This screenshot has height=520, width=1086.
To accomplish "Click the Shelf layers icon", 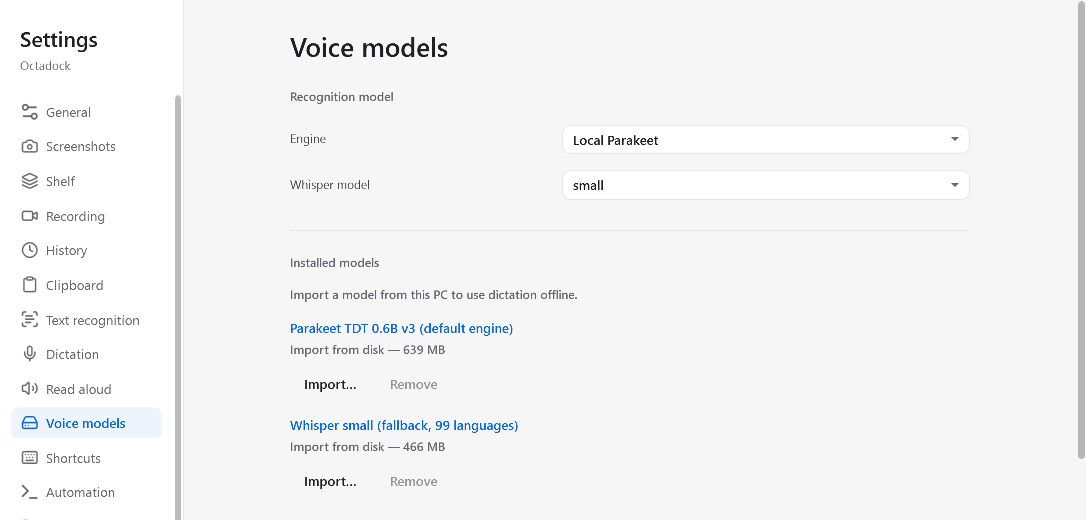I will click(x=29, y=181).
